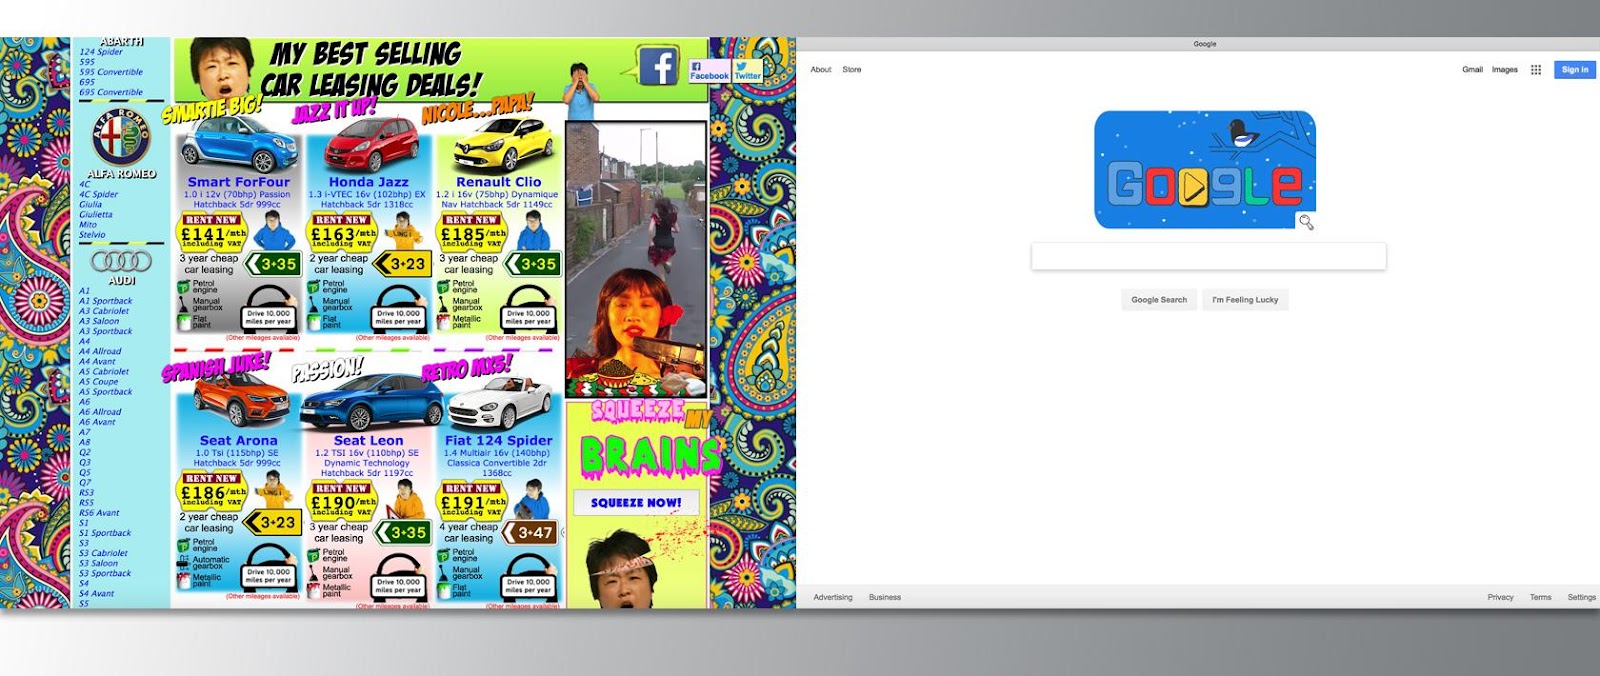Screen dimensions: 1600x676
Task: Click the I'm Feeling Lucky button
Action: [x=1245, y=300]
